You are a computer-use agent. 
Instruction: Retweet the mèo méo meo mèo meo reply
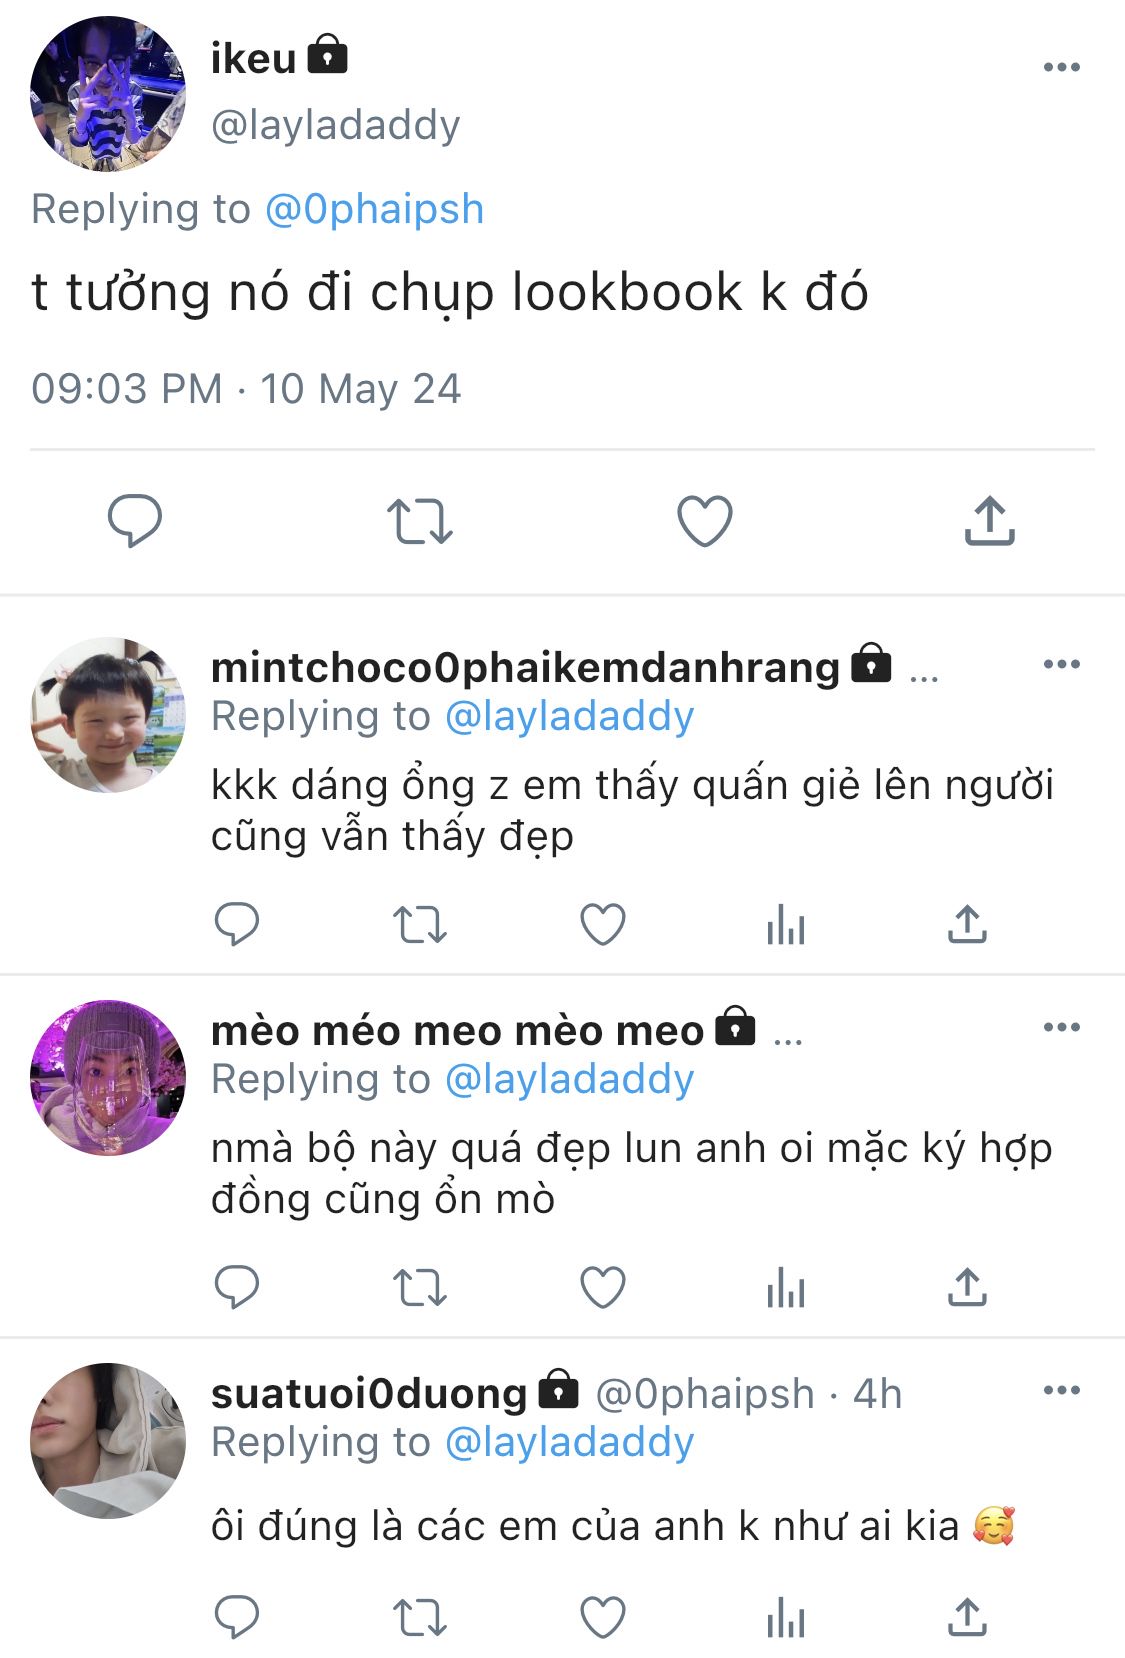[420, 1287]
